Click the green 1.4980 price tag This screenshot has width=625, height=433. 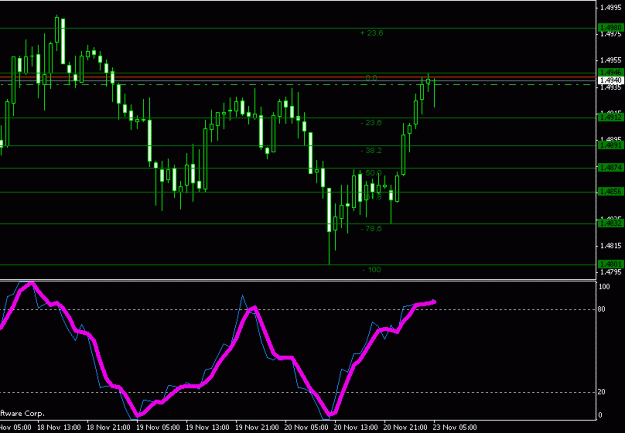611,28
